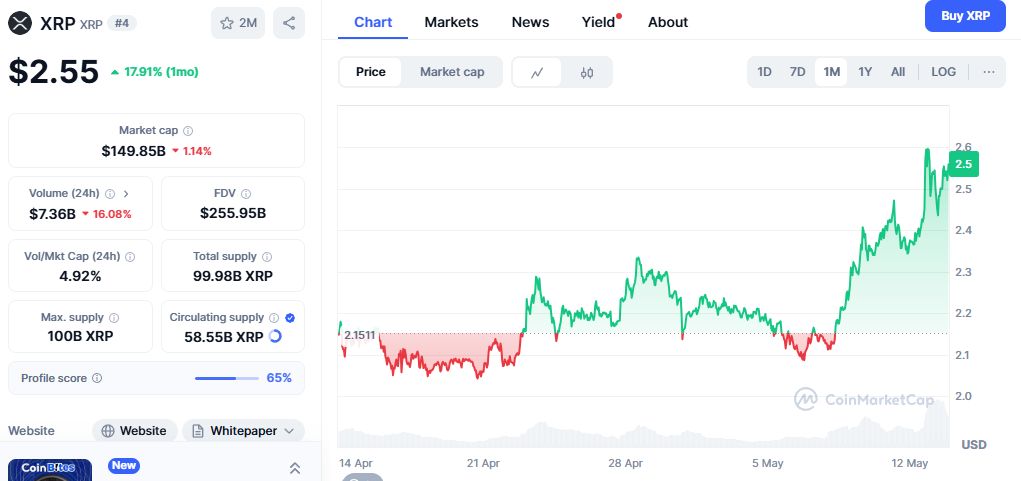Image resolution: width=1021 pixels, height=481 pixels.
Task: Open the XRP Website link
Action: [134, 431]
